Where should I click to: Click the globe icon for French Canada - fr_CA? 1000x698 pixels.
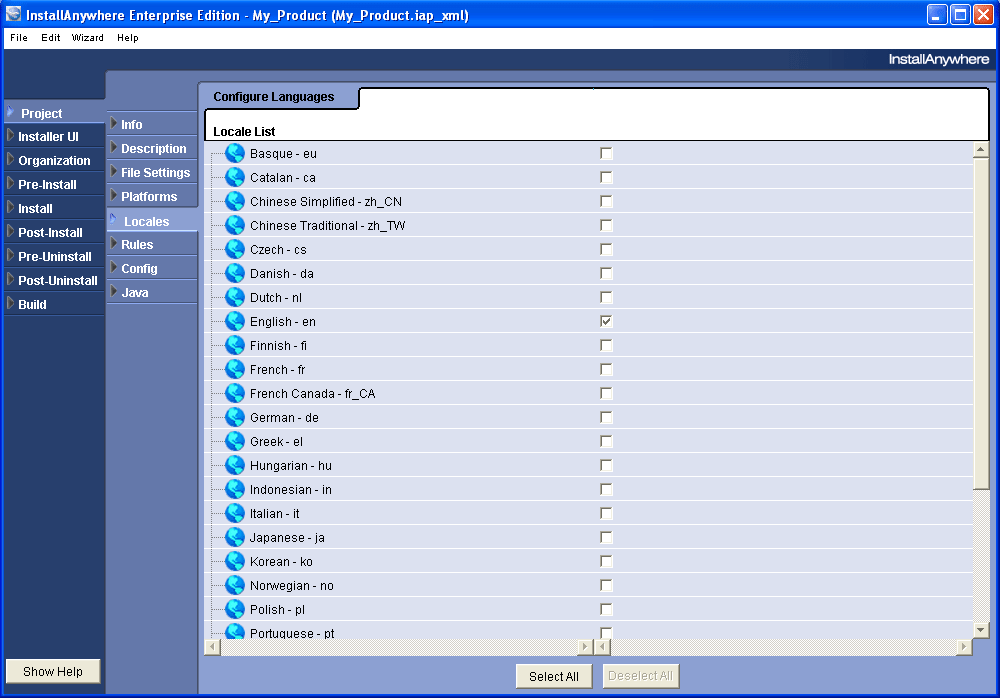click(234, 393)
